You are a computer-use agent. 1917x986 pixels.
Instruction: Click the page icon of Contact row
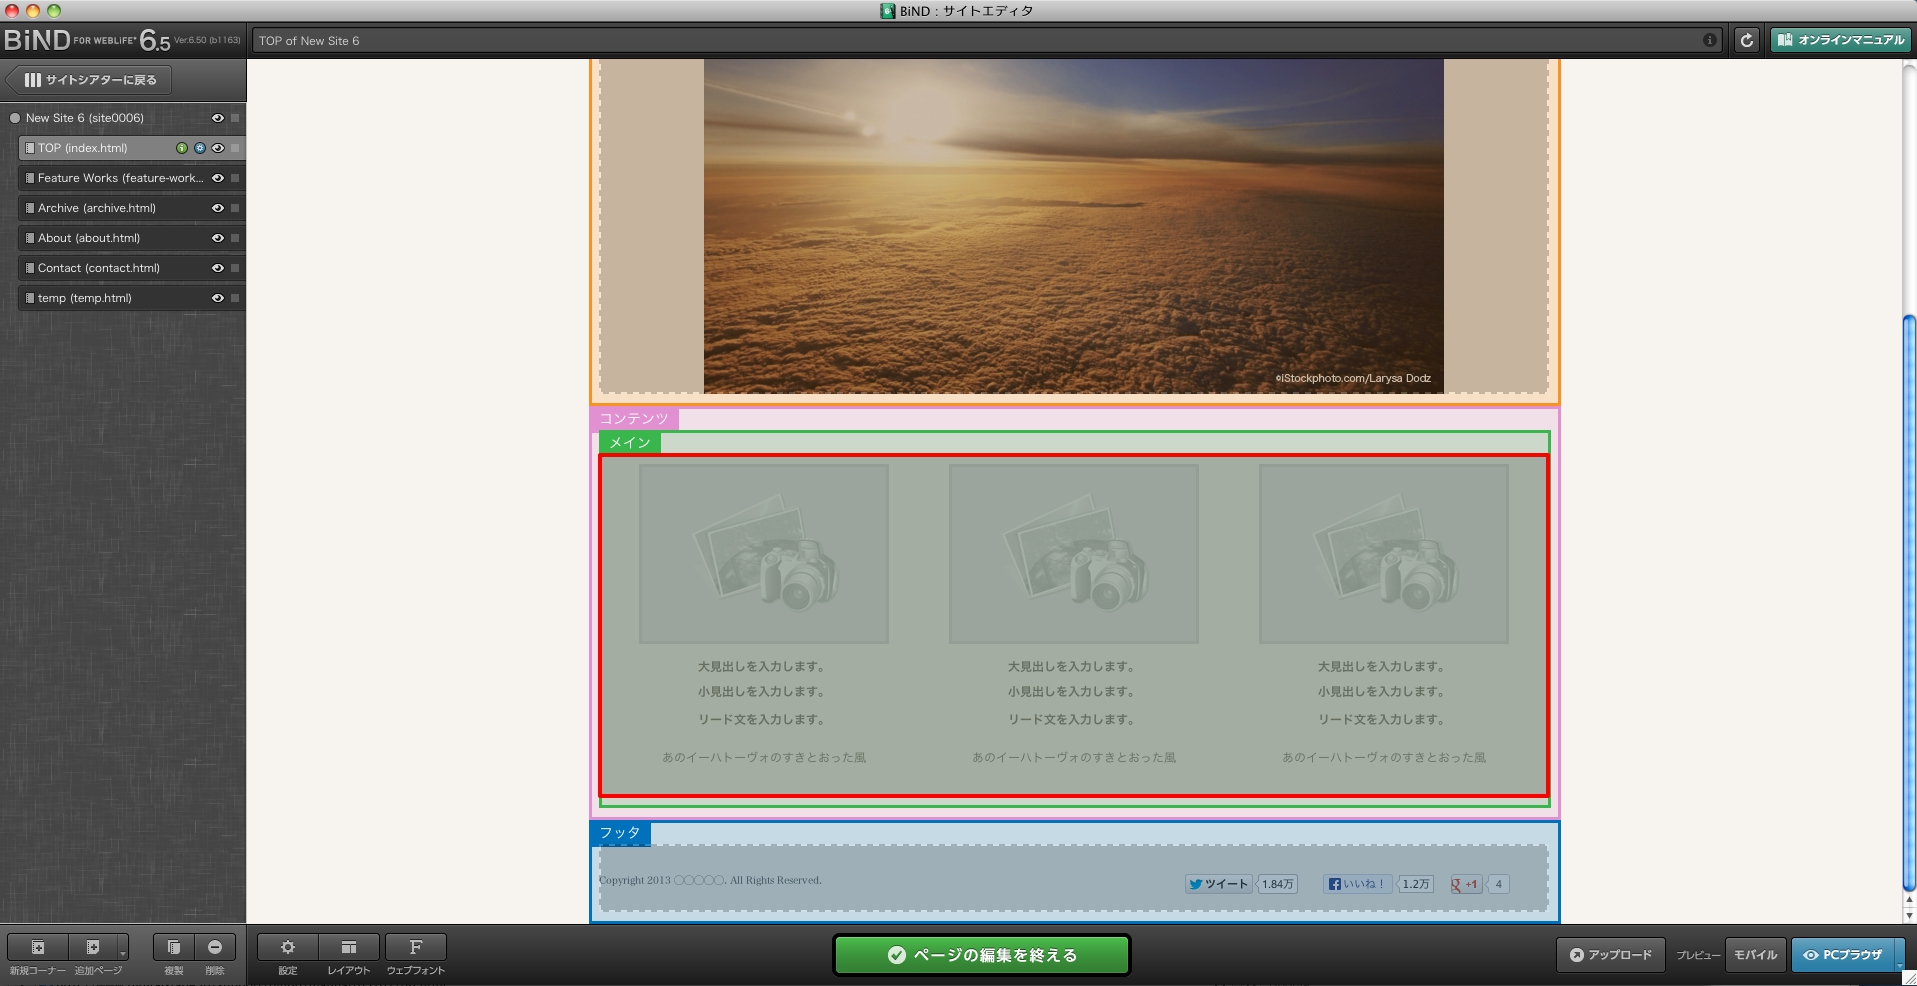click(30, 268)
